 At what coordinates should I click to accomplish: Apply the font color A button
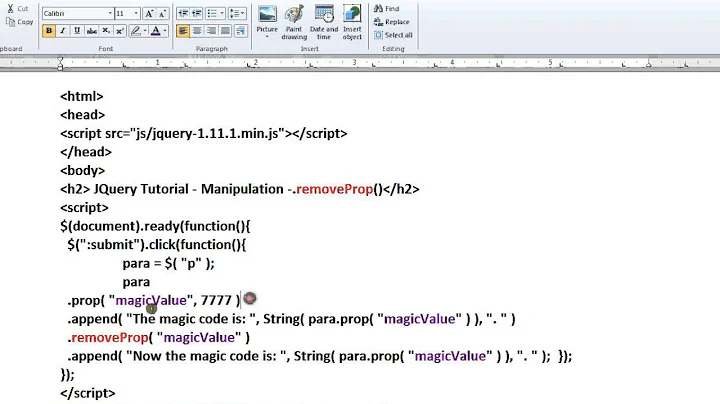156,31
